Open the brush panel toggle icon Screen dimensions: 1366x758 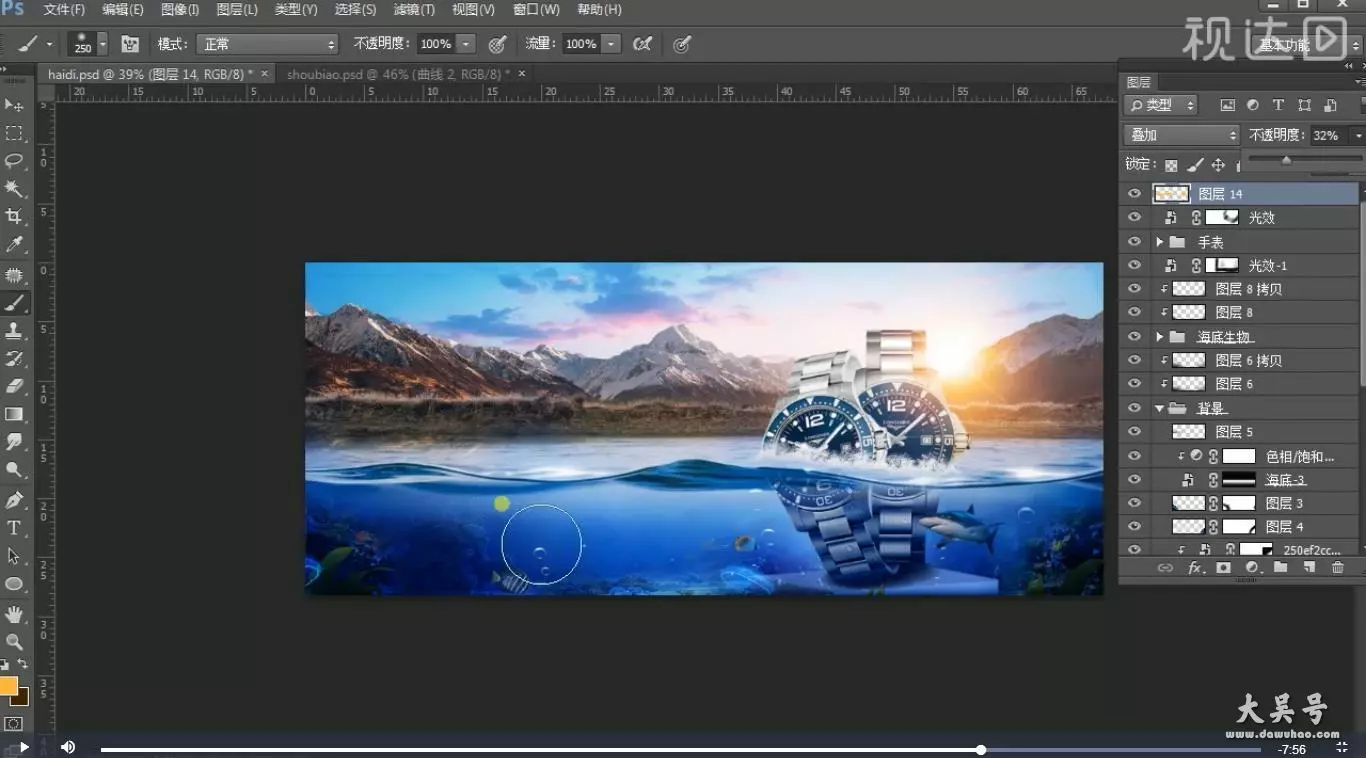(130, 44)
